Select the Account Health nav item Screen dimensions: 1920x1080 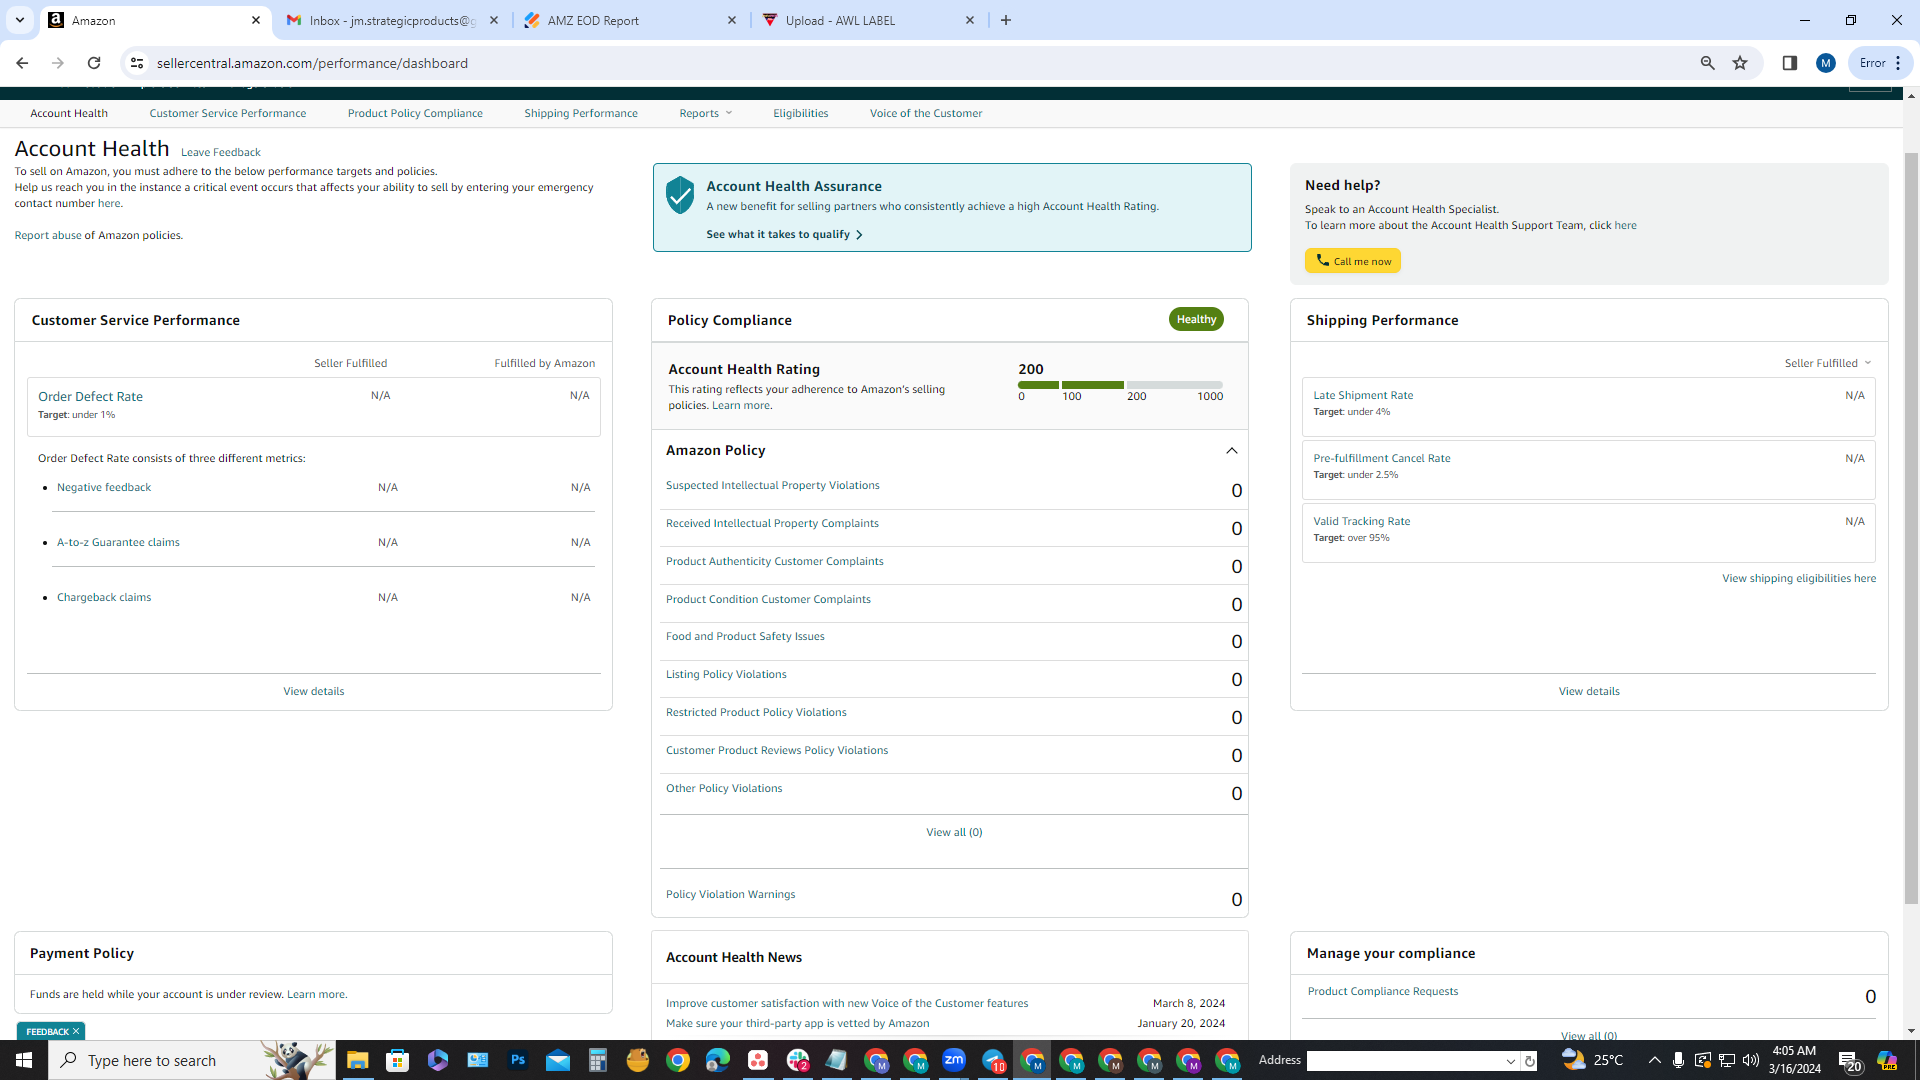(x=69, y=113)
